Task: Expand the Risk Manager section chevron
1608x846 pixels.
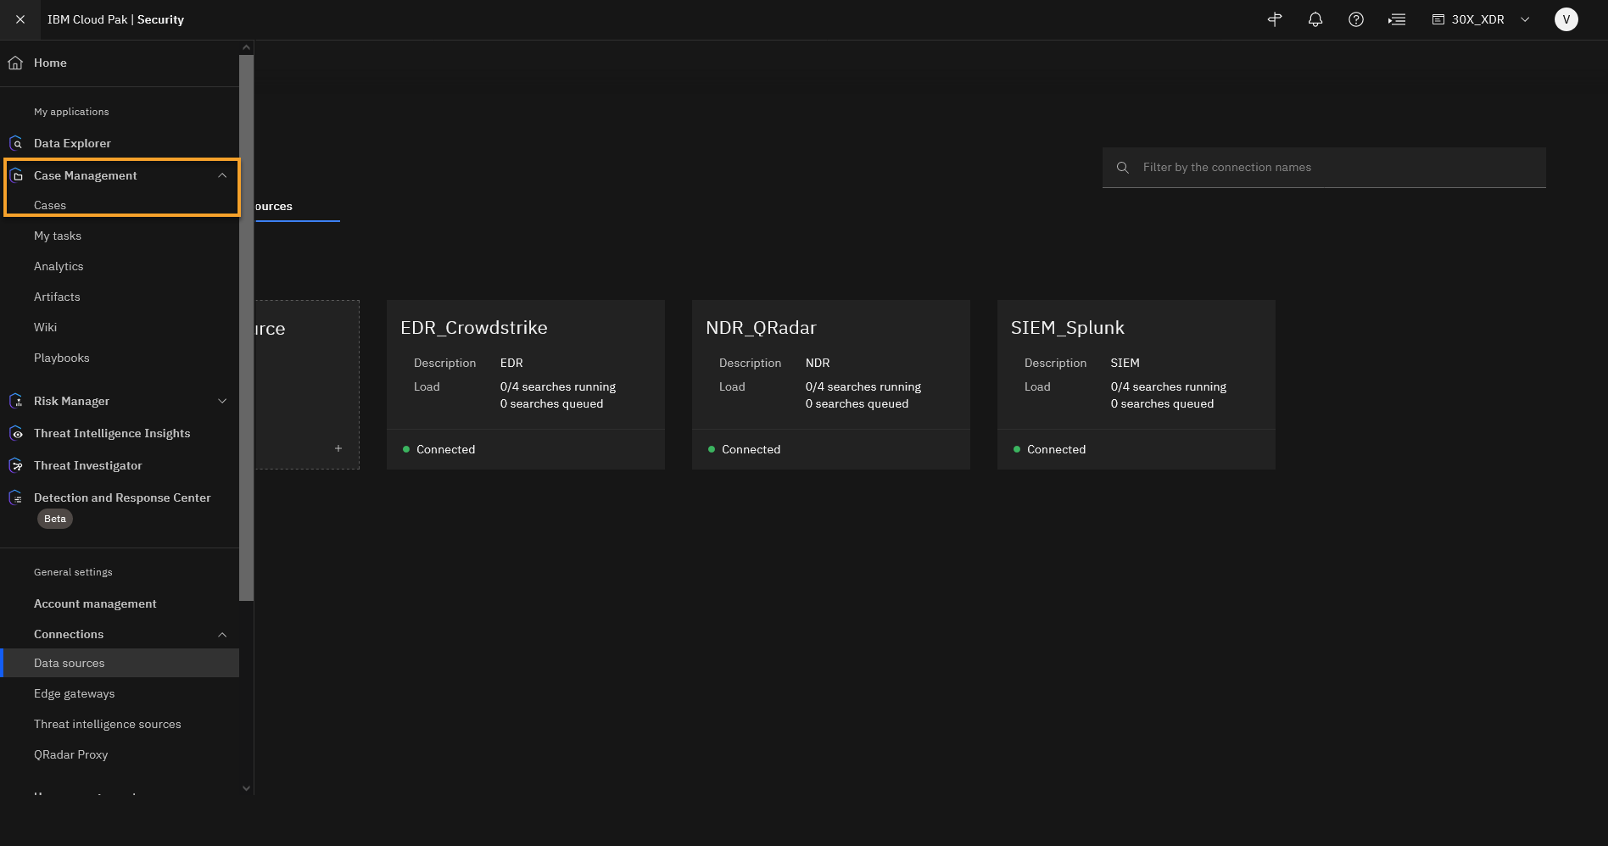Action: [222, 401]
